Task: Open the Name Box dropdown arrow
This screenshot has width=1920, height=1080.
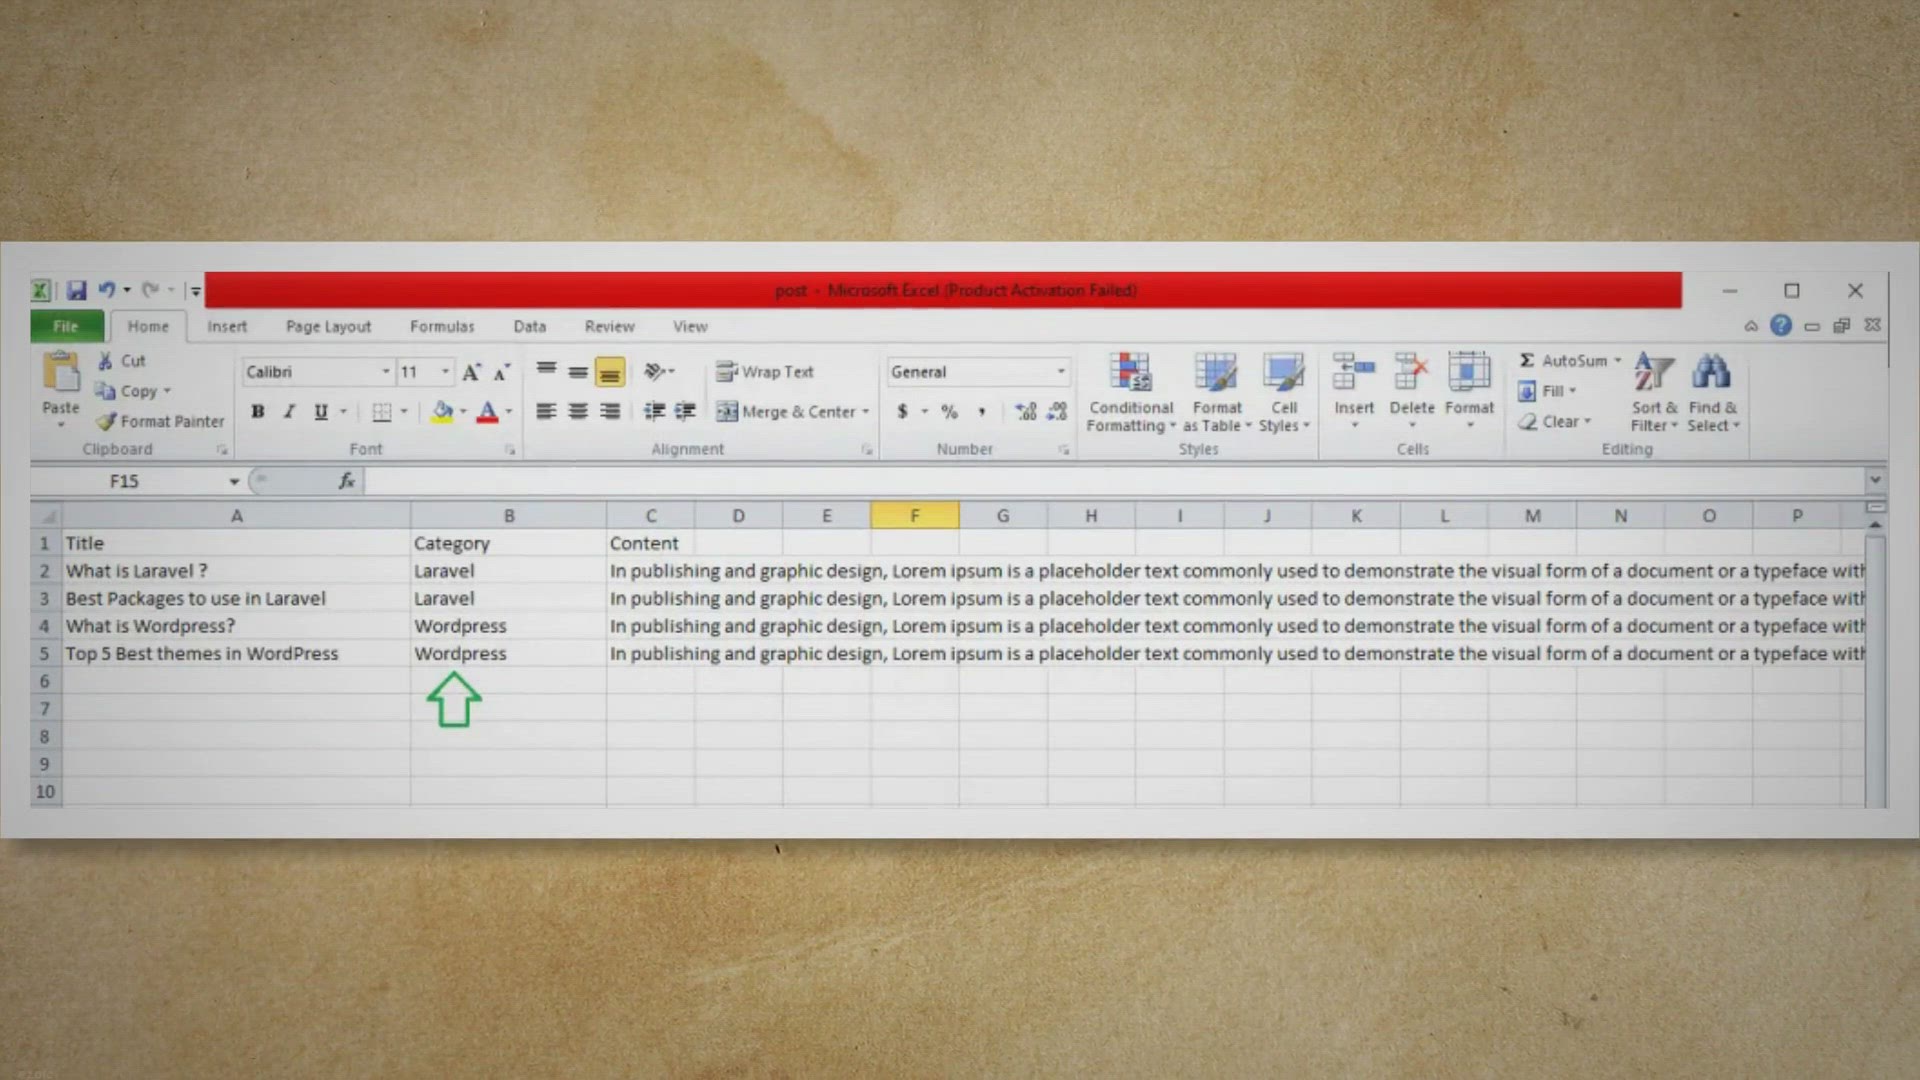Action: click(x=234, y=482)
